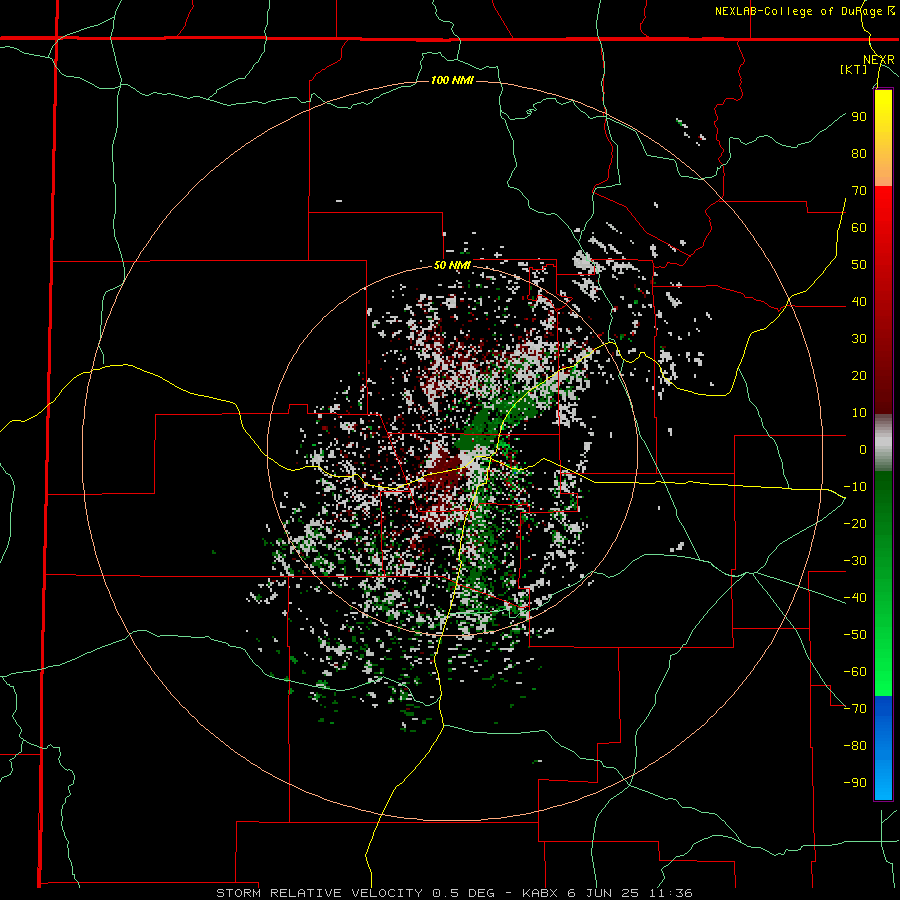Click the NEXR label above the color scale

(879, 60)
